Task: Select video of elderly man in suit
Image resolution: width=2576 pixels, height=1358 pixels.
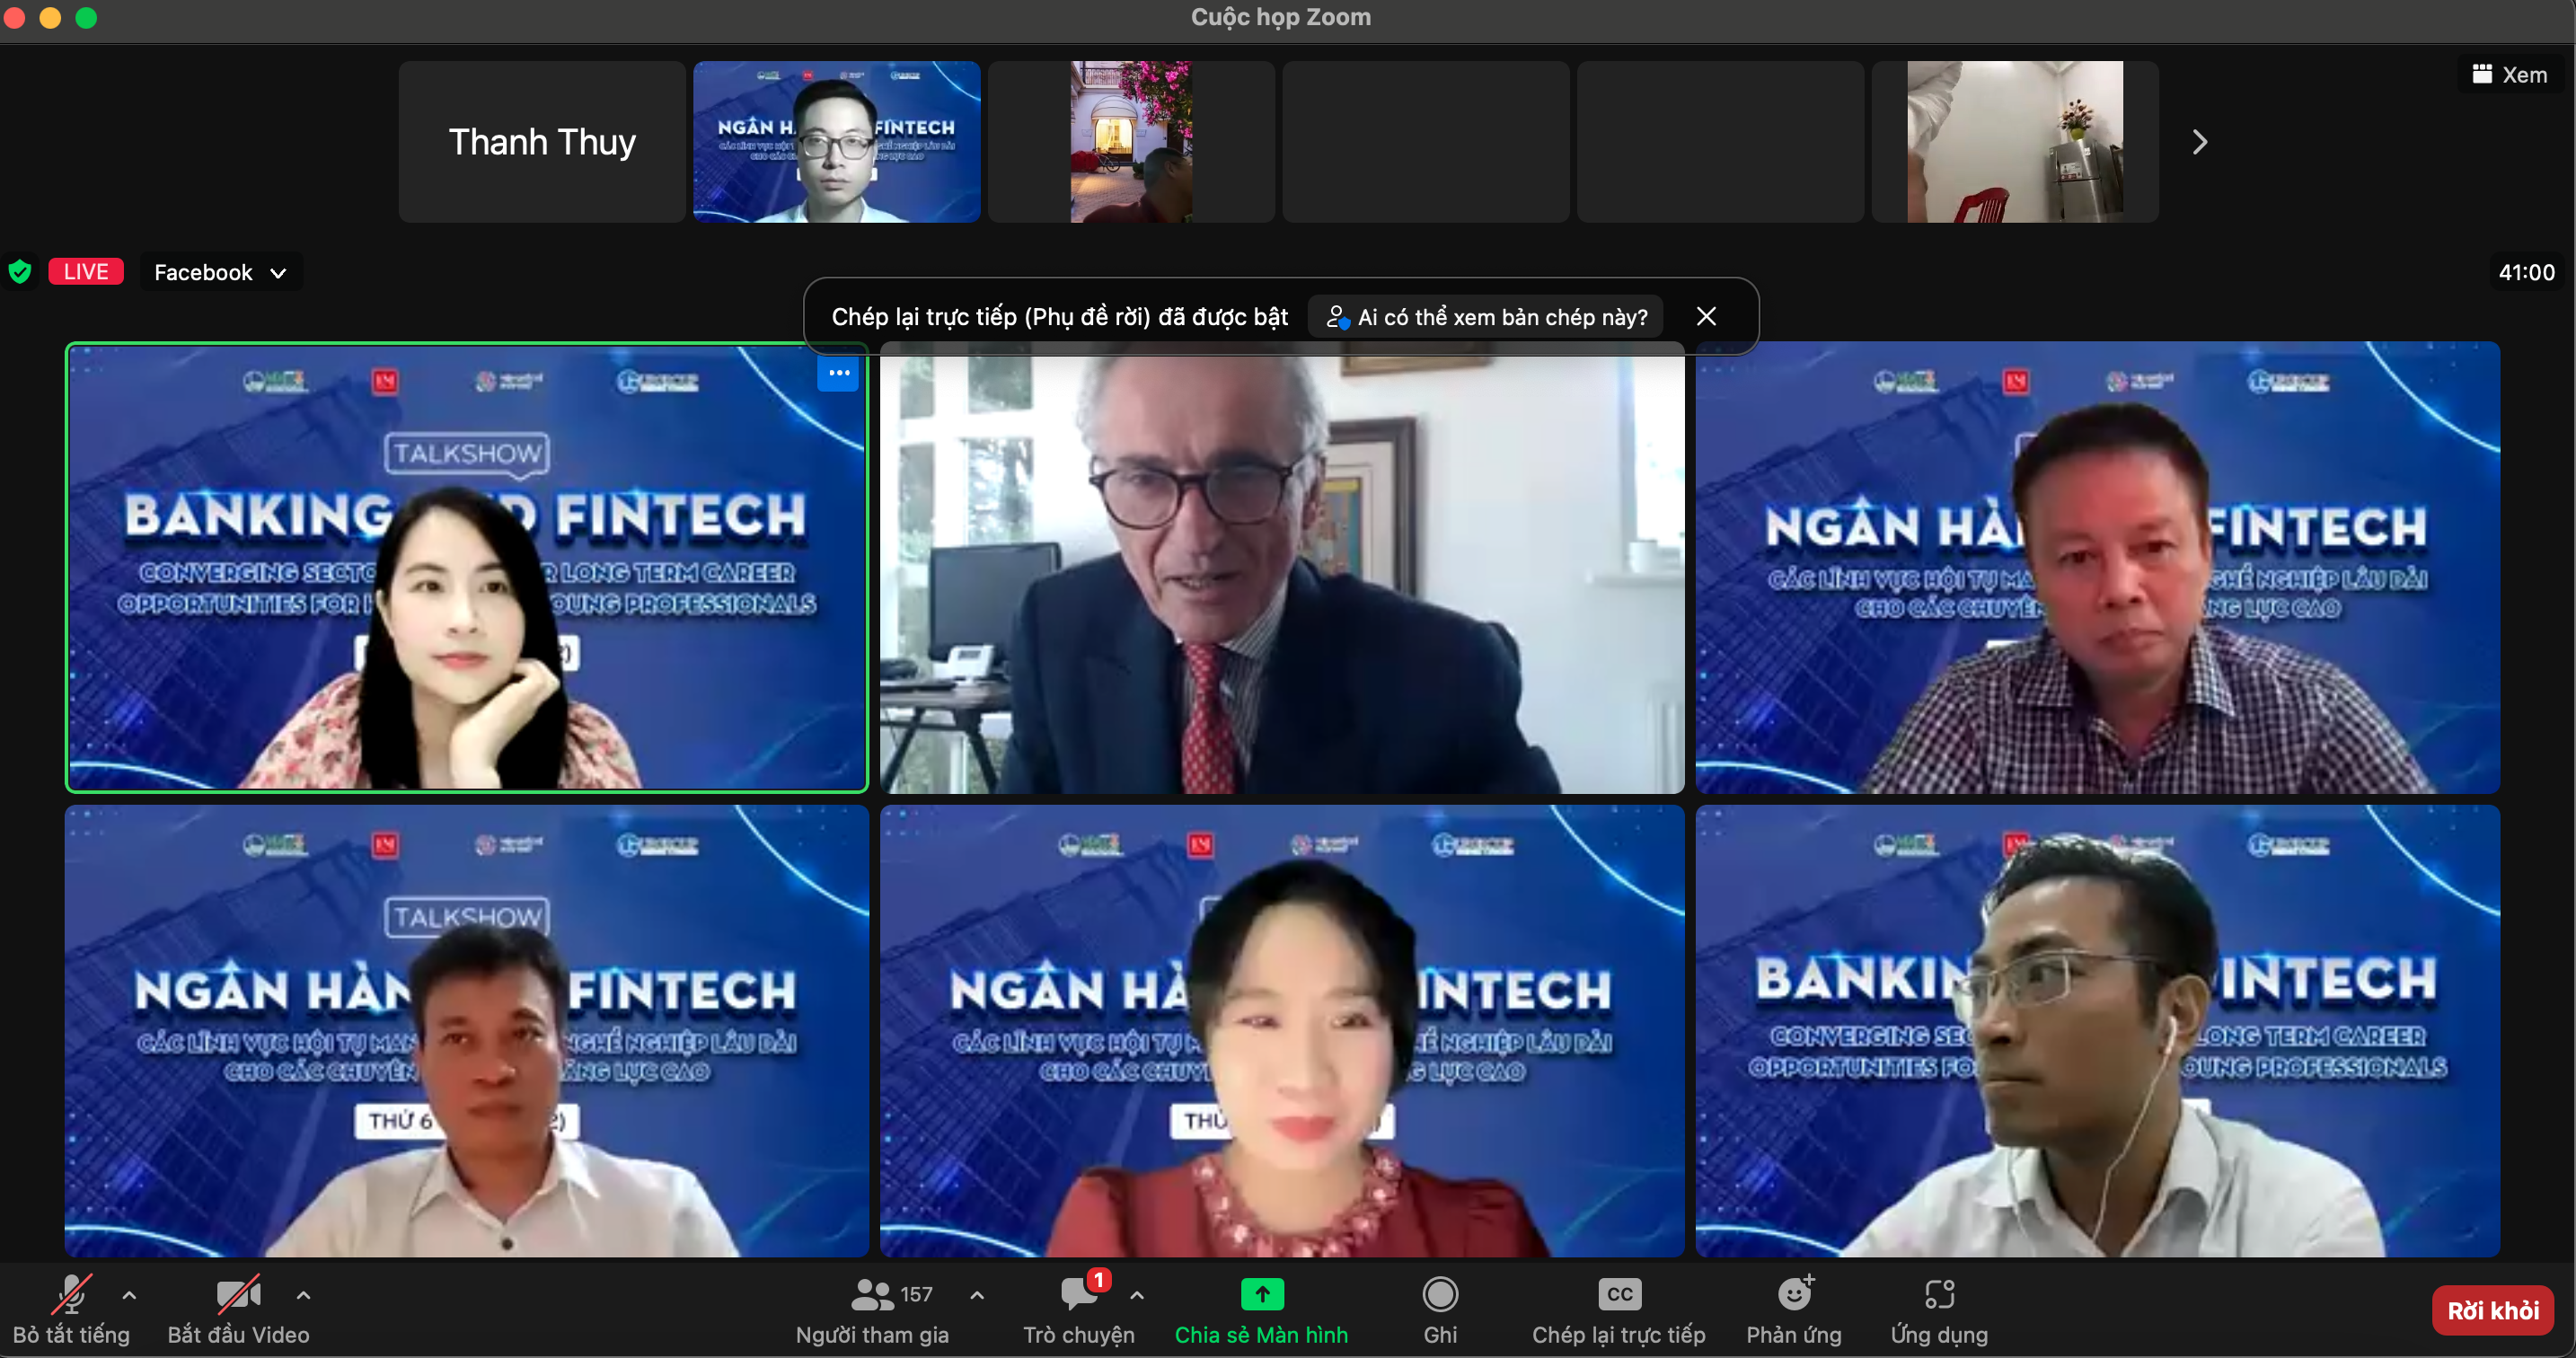Action: tap(1282, 567)
